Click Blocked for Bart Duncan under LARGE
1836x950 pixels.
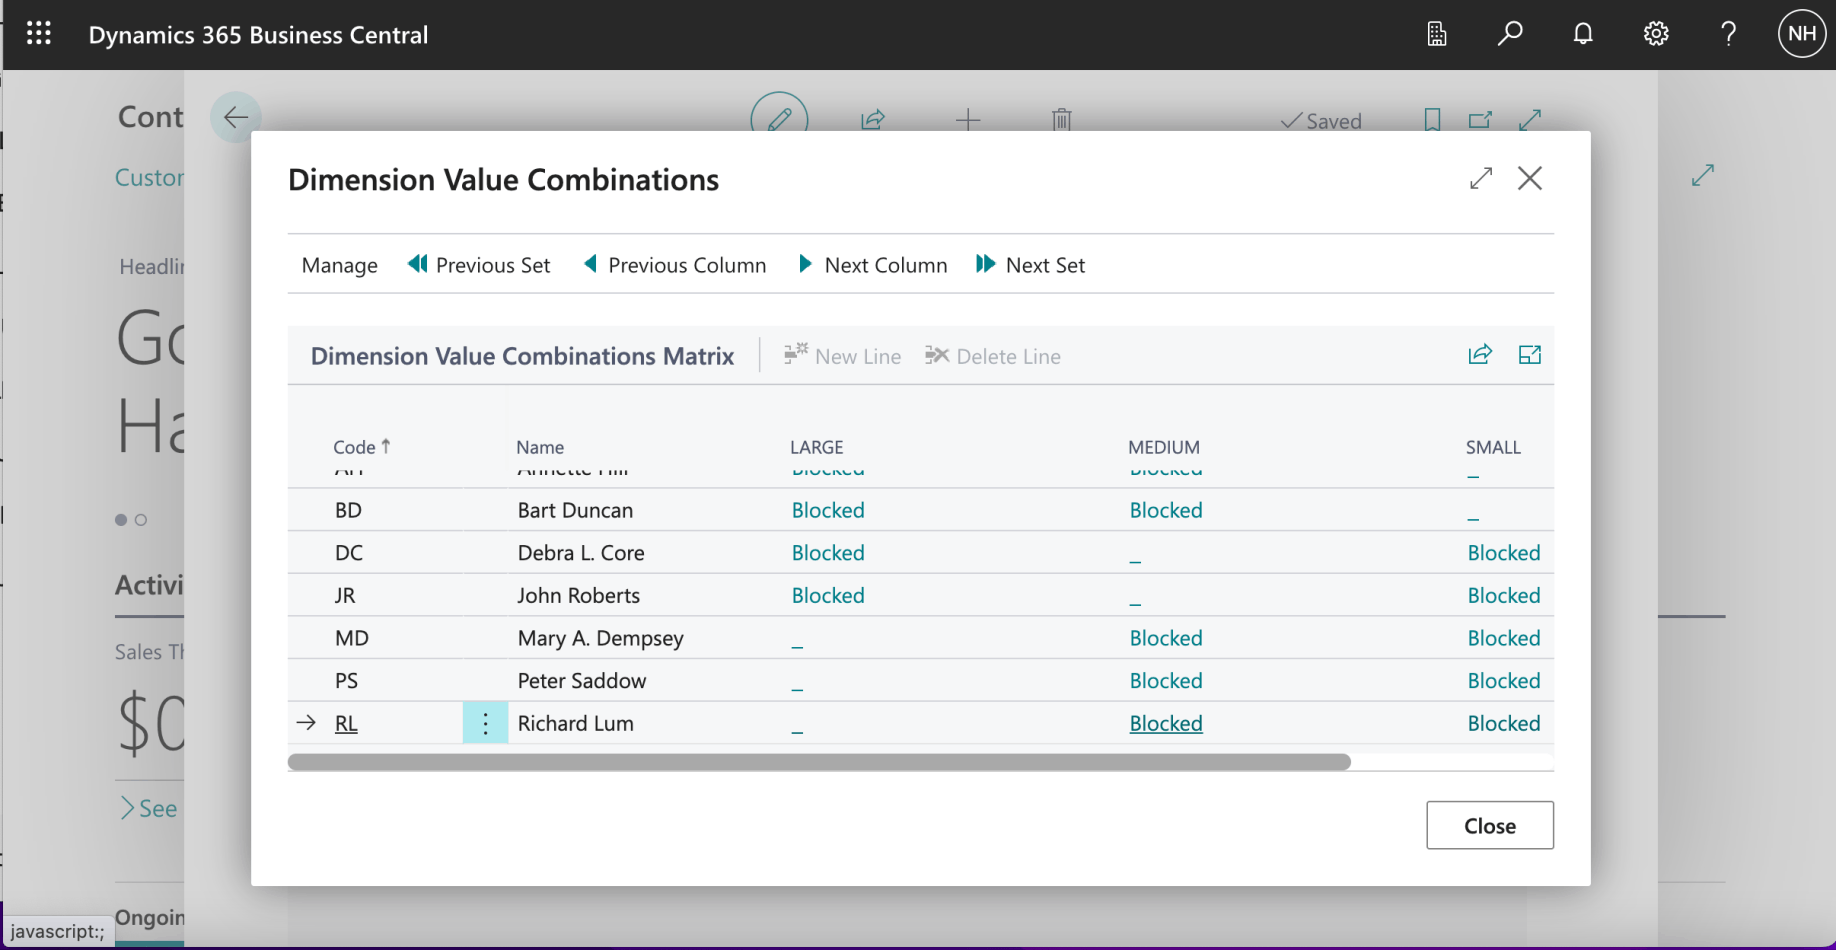pos(828,510)
